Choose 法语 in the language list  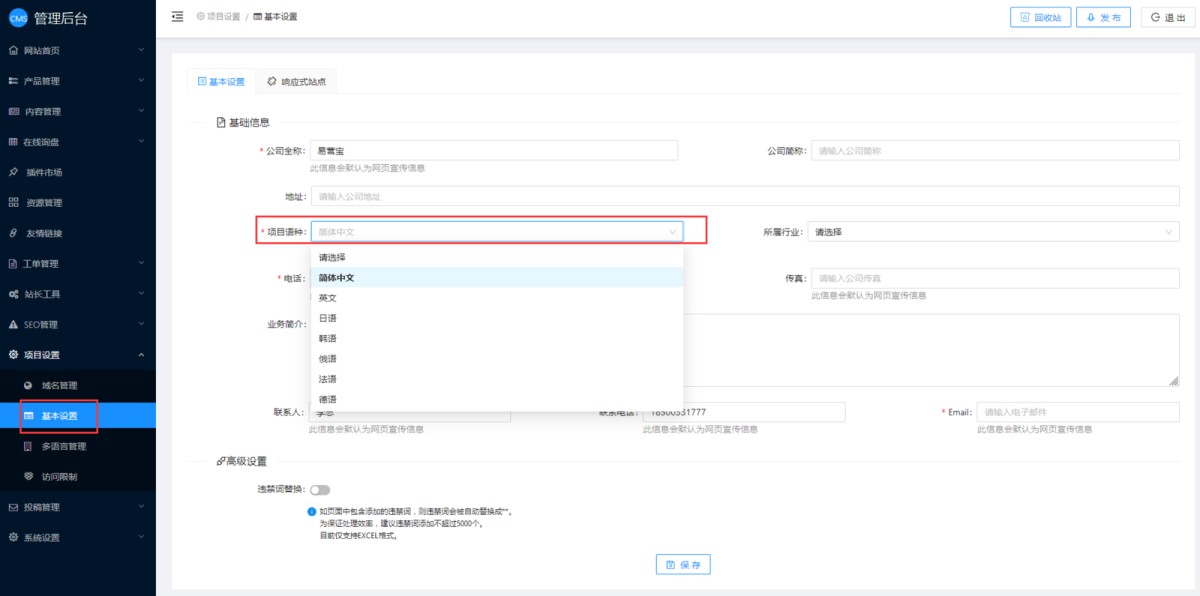point(497,379)
